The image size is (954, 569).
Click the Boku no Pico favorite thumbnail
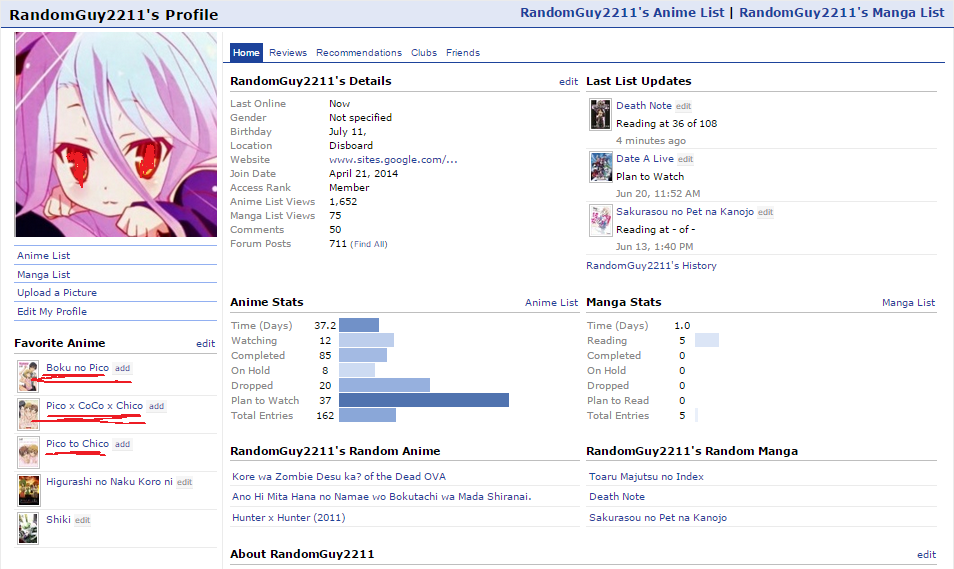[x=28, y=376]
